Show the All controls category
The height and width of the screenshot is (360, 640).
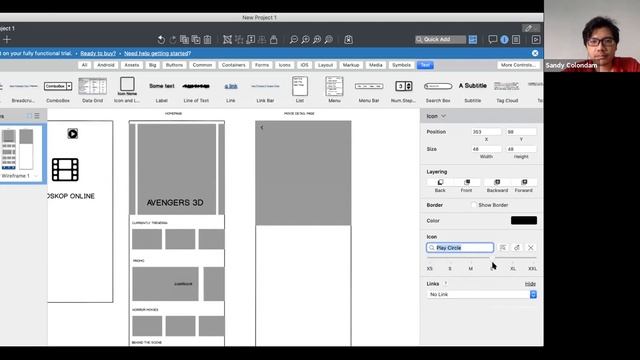coord(84,65)
